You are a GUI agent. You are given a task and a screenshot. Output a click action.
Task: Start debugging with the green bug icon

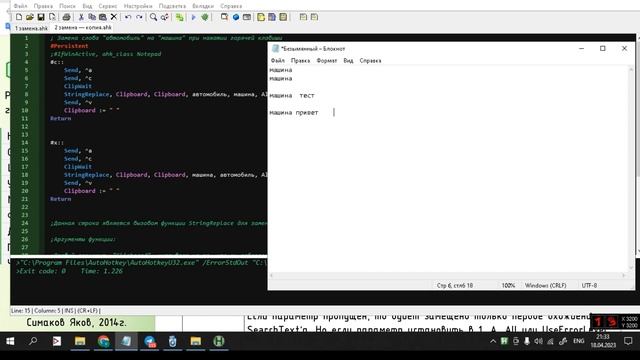tap(205, 17)
